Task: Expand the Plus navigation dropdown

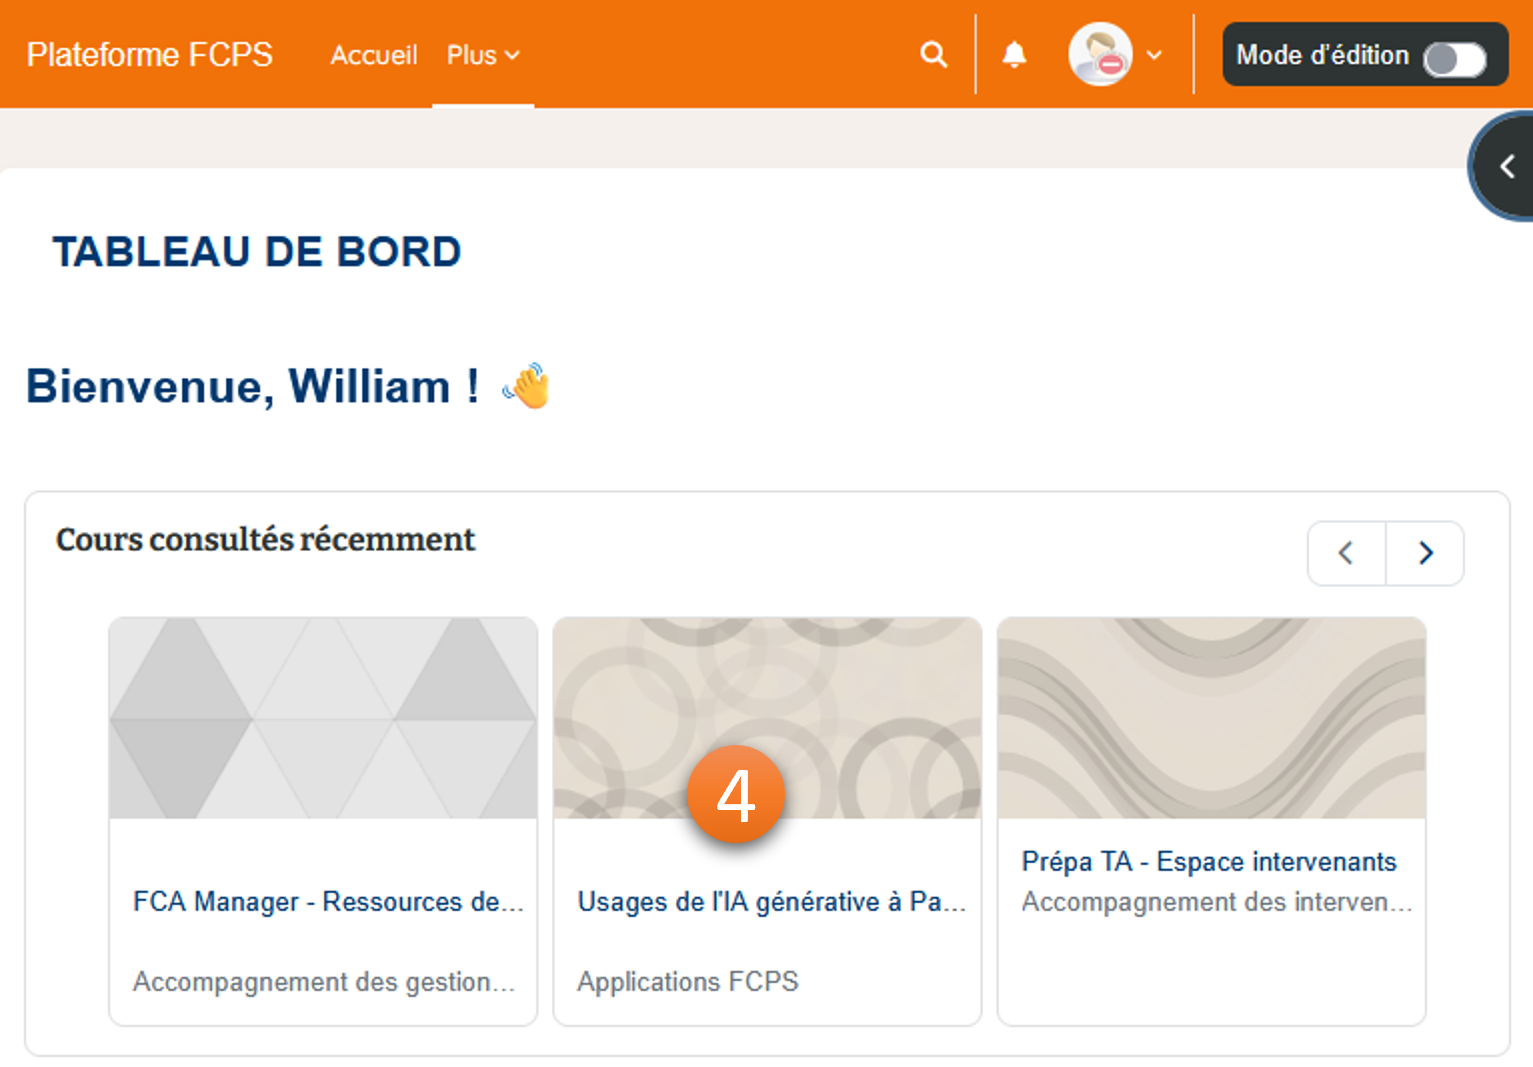Action: [x=483, y=55]
